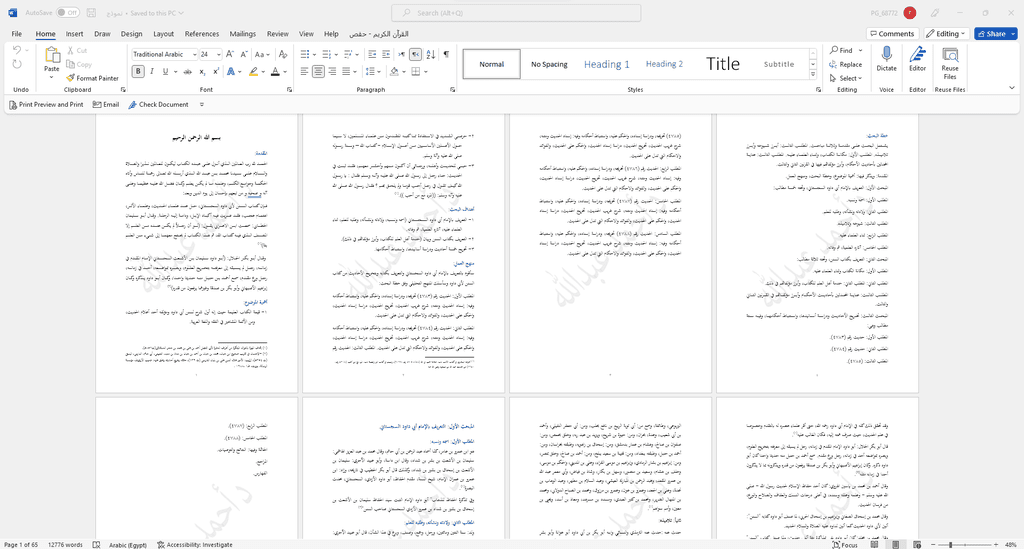Viewport: 1024px width, 549px height.
Task: Switch to the Layout tab
Action: 163,34
